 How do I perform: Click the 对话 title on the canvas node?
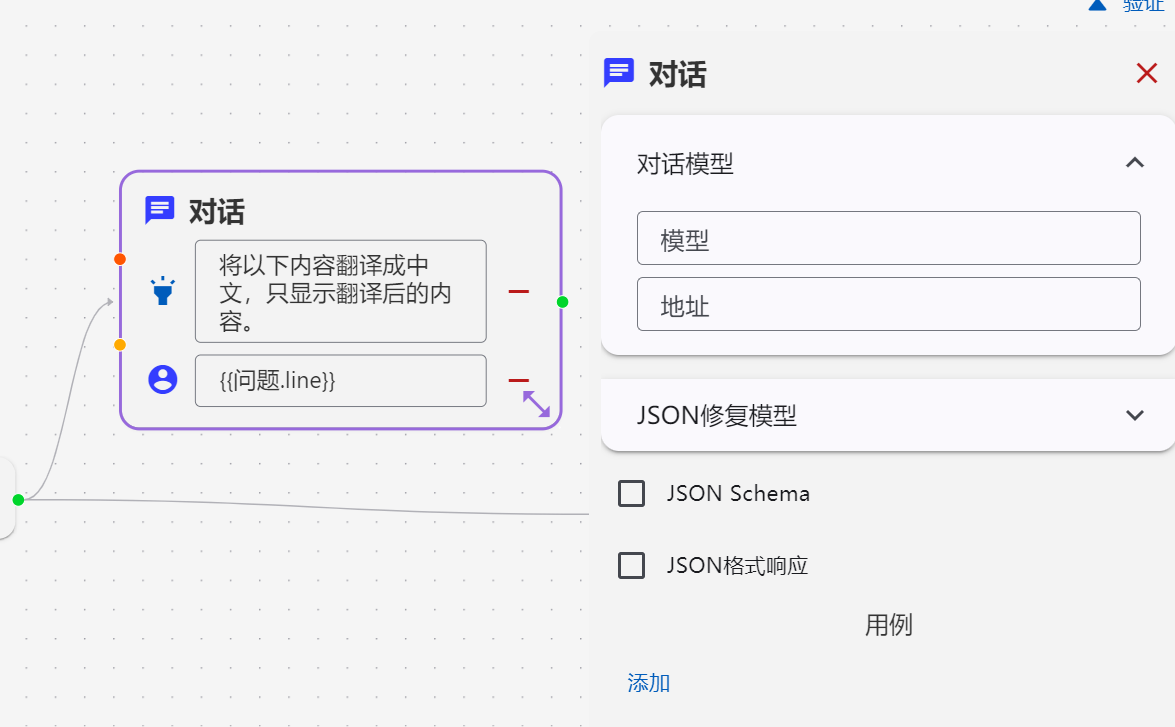pyautogui.click(x=217, y=212)
